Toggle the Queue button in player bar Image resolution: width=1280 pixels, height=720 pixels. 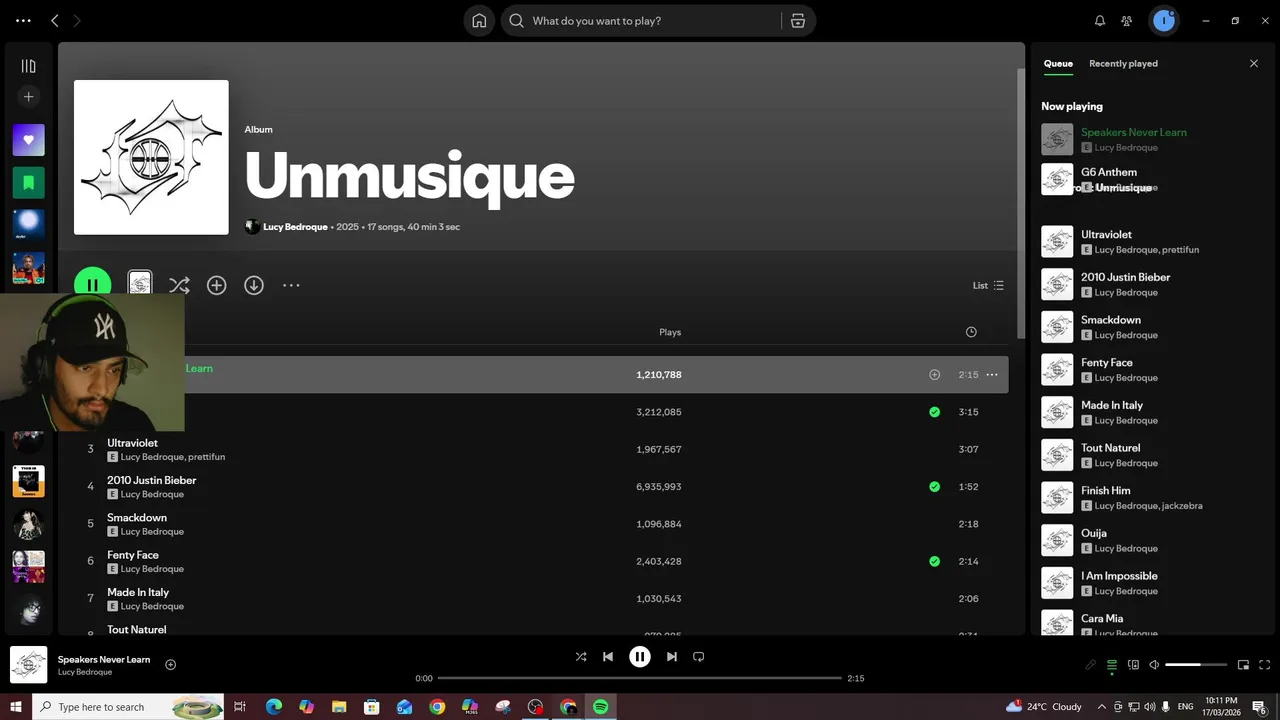click(1112, 665)
